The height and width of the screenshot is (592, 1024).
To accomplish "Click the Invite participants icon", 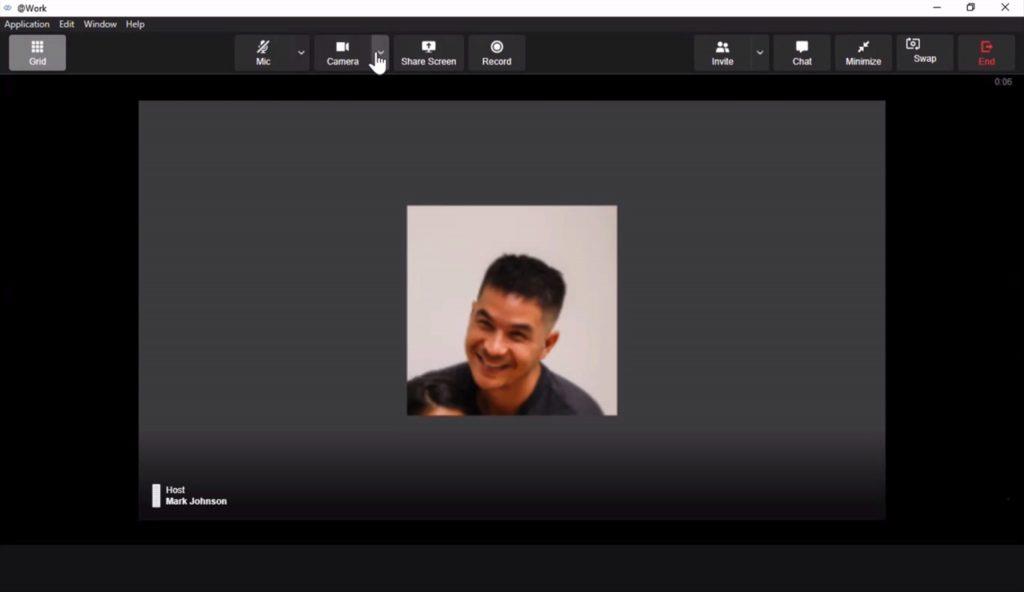I will click(x=722, y=52).
